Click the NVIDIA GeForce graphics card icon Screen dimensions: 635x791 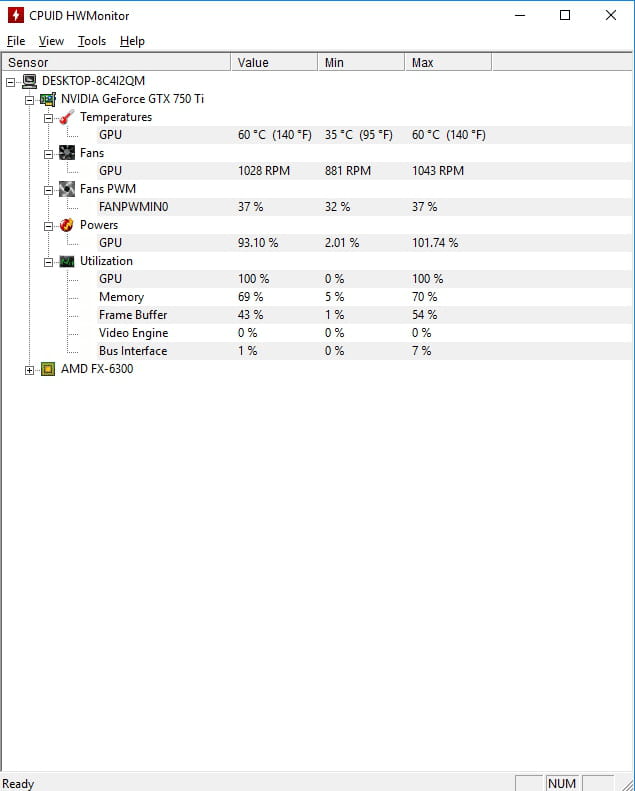[48, 99]
